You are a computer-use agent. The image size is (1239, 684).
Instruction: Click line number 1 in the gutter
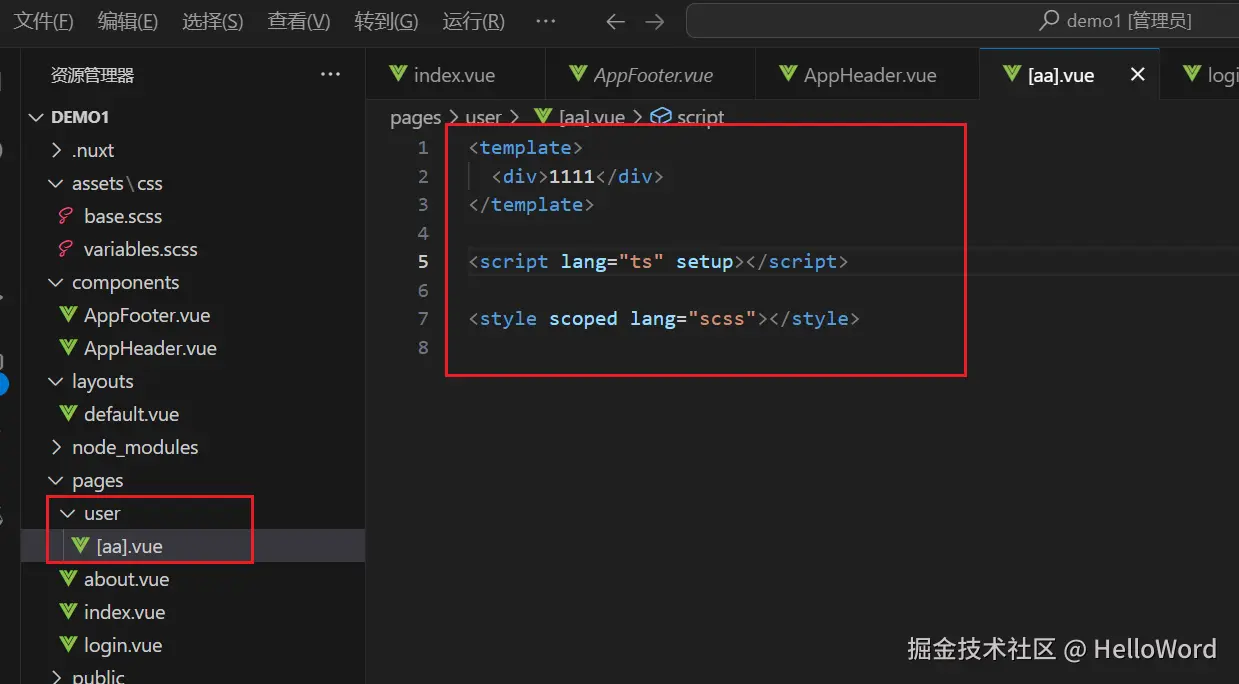[x=423, y=147]
